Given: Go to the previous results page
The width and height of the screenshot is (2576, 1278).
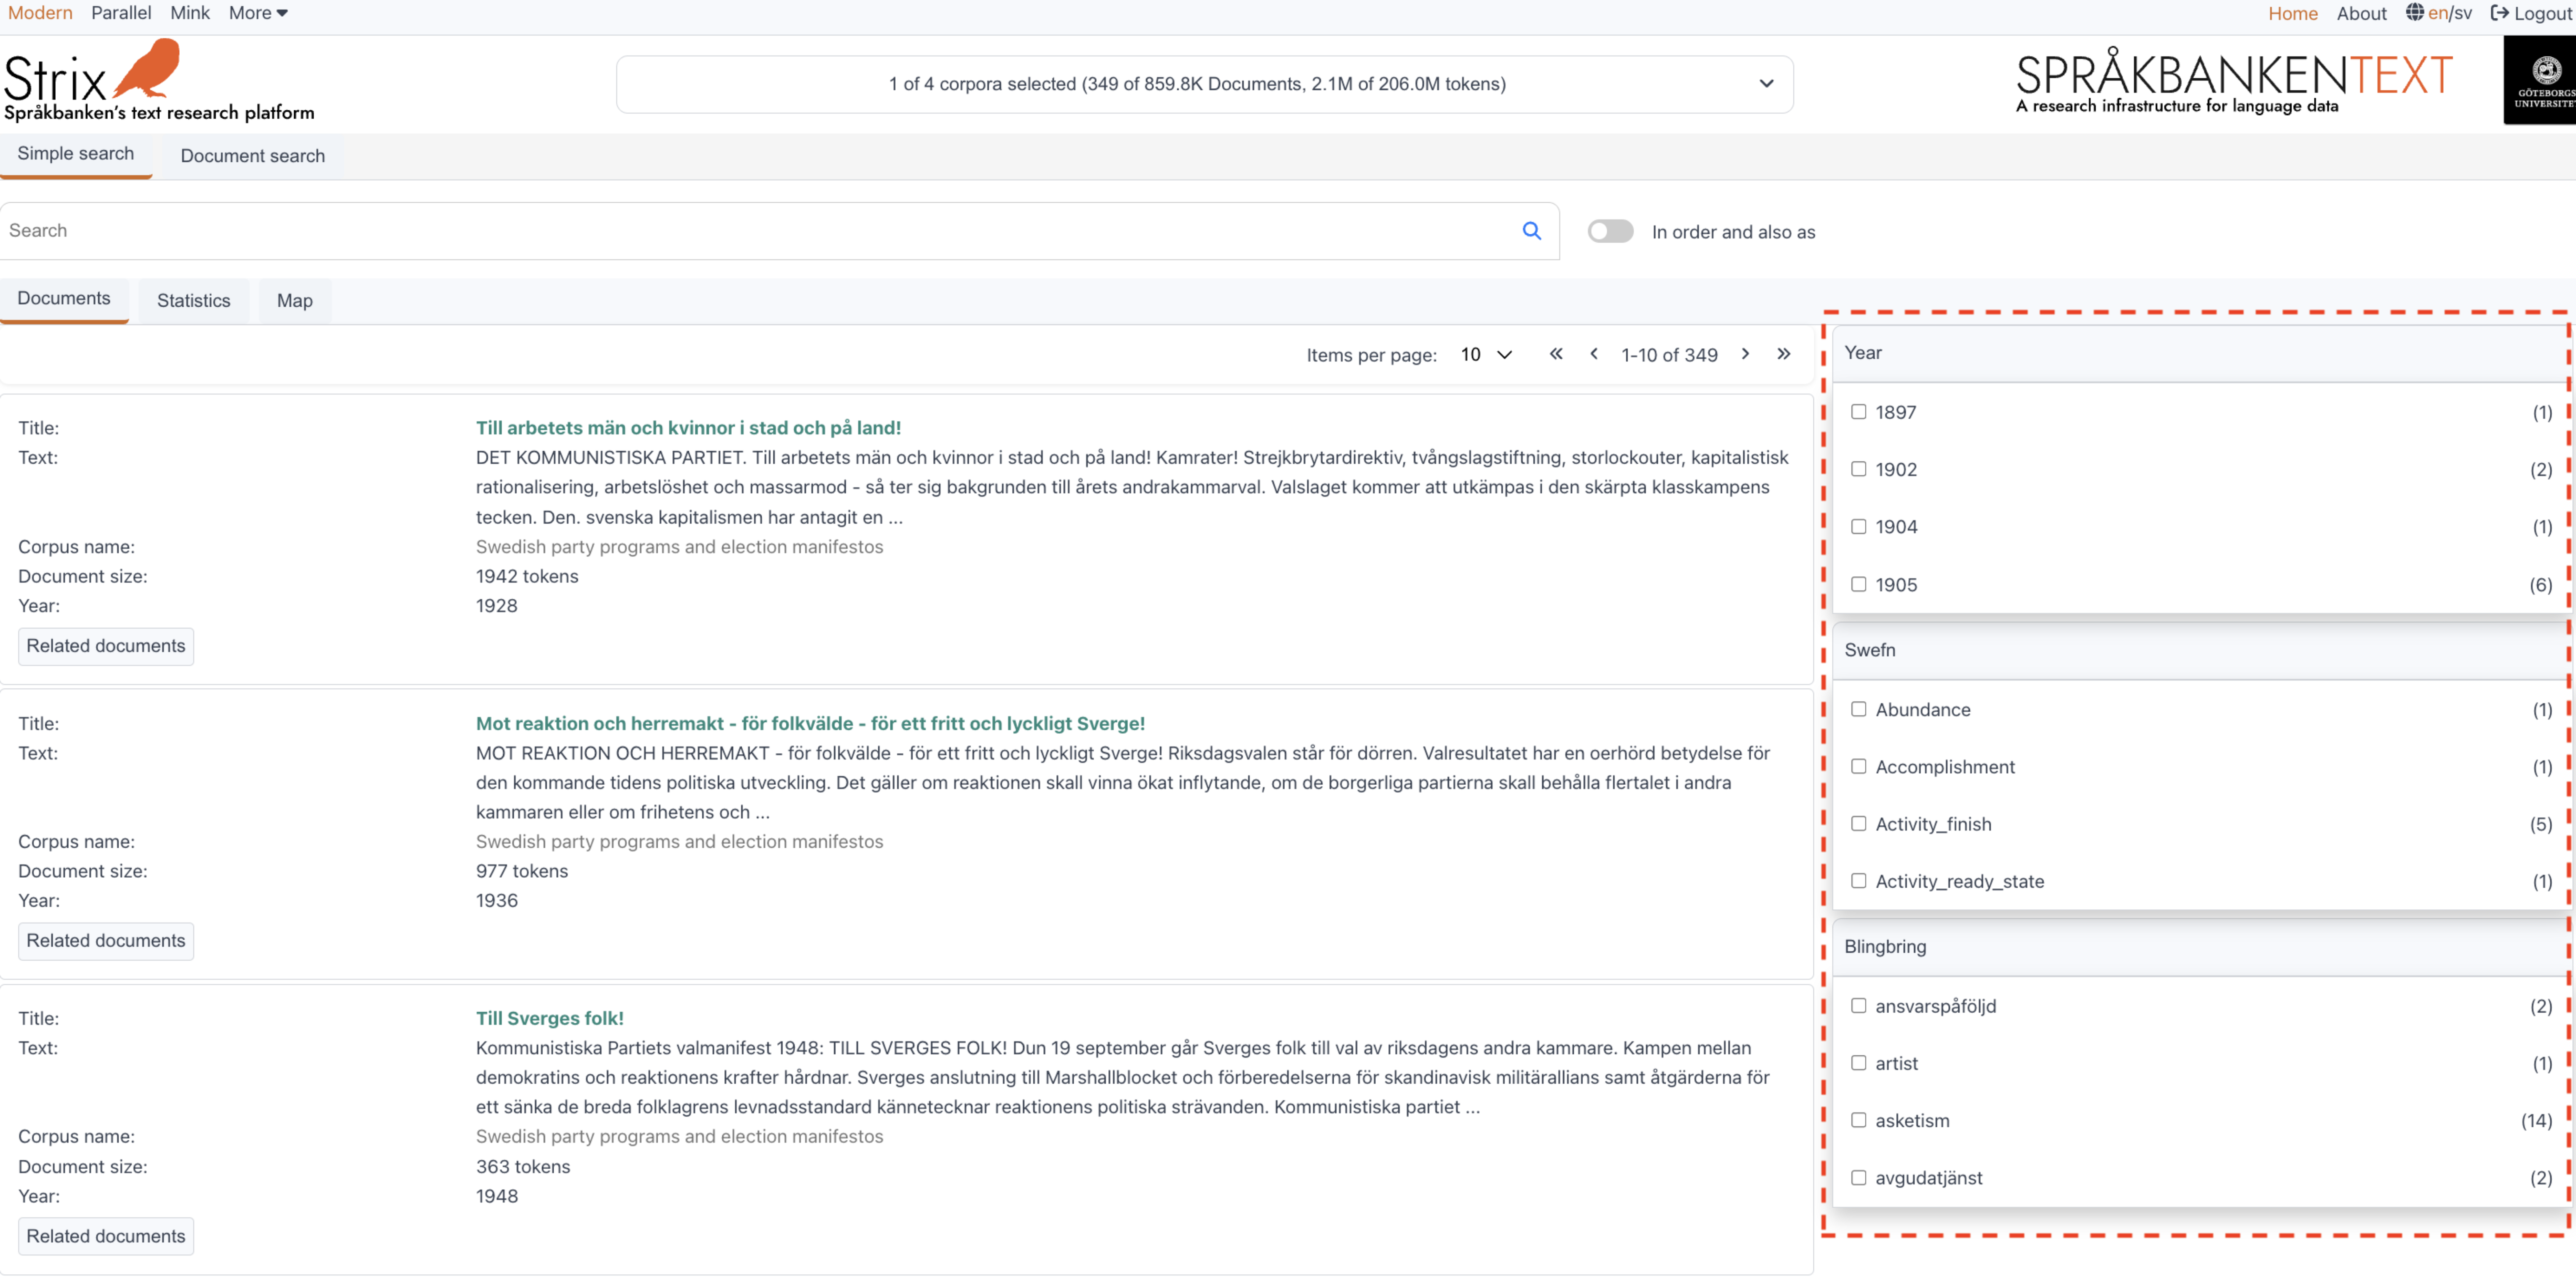Looking at the screenshot, I should click(x=1594, y=354).
